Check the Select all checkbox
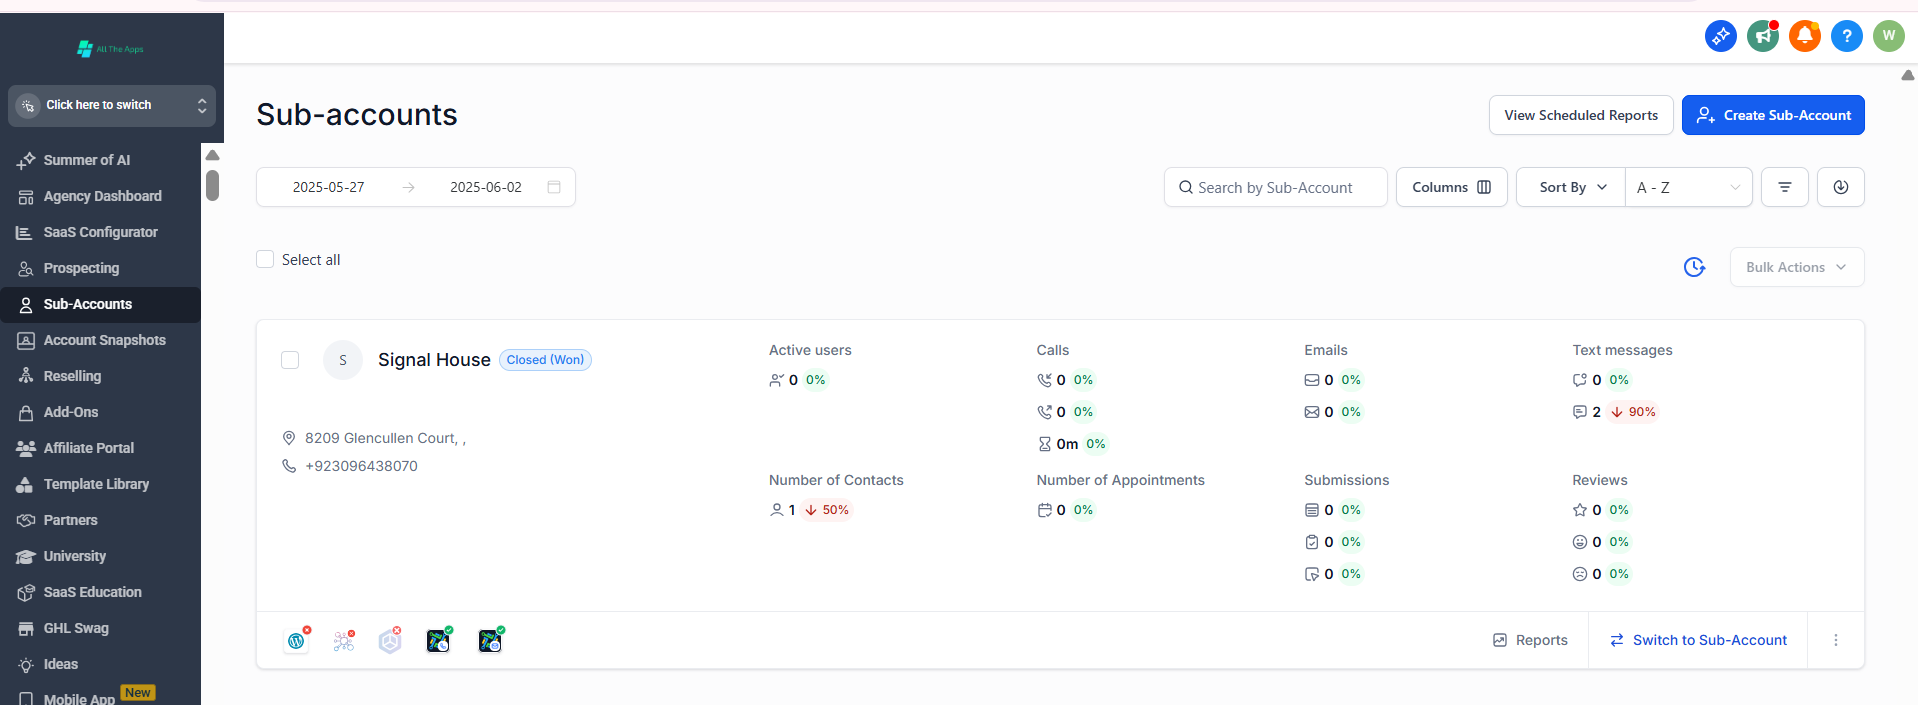 pyautogui.click(x=265, y=259)
